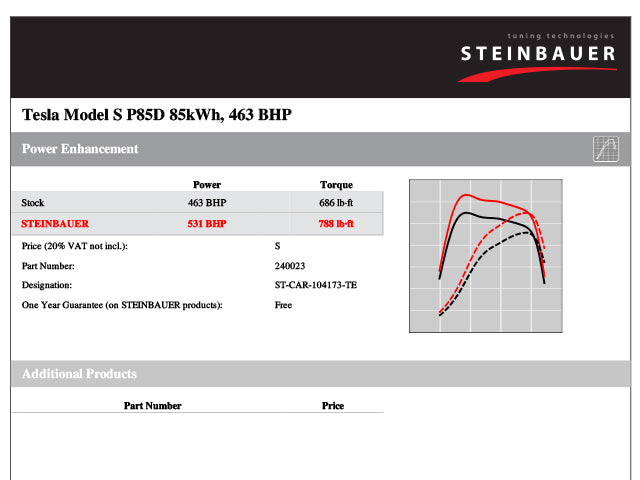Image resolution: width=640 pixels, height=480 pixels.
Task: Click Price header under Additional Products
Action: tap(333, 406)
